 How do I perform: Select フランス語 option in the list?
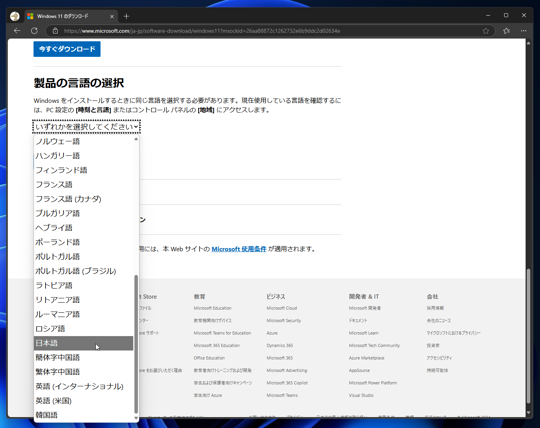83,185
